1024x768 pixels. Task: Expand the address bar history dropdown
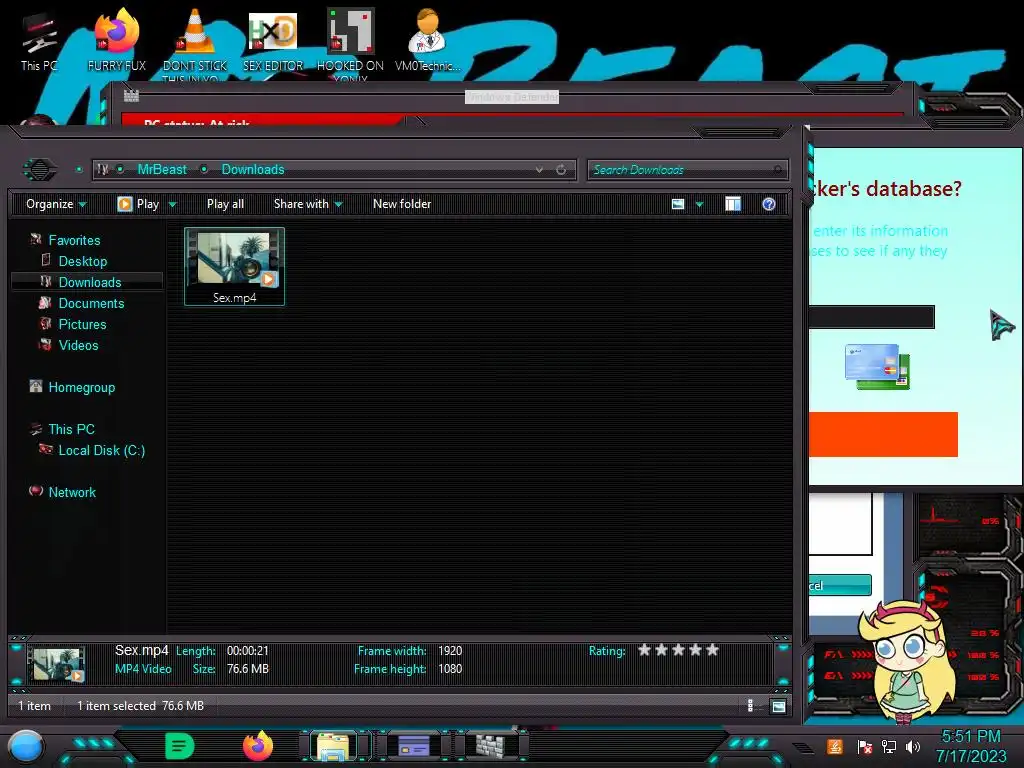tap(539, 170)
